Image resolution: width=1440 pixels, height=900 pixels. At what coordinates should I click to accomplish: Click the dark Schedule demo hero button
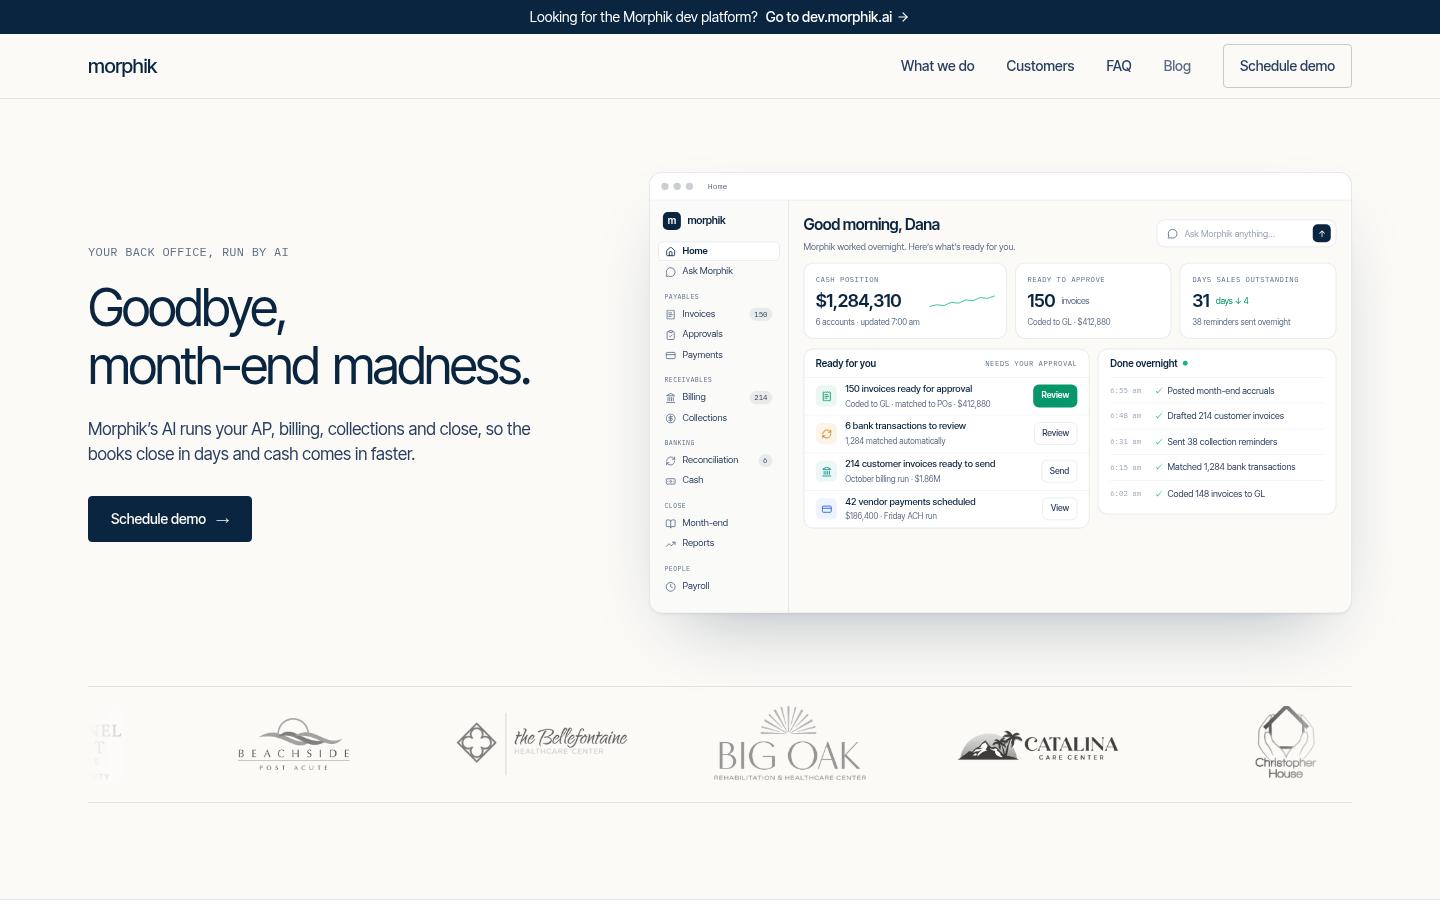(170, 519)
